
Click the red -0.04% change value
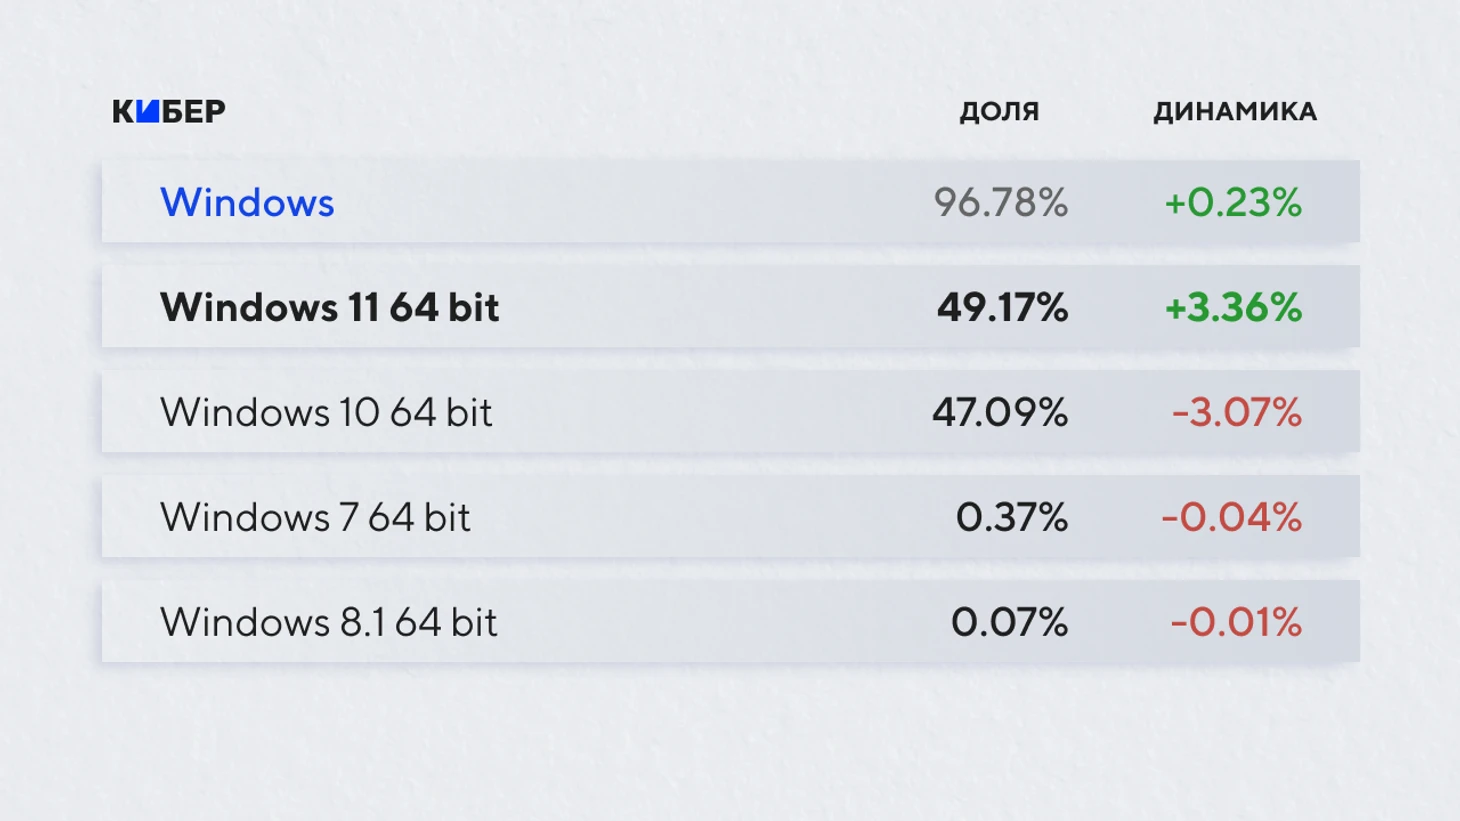pos(1231,518)
